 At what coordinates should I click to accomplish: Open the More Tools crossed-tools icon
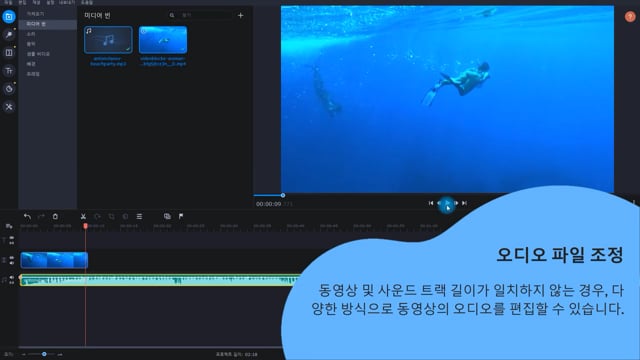(x=9, y=107)
